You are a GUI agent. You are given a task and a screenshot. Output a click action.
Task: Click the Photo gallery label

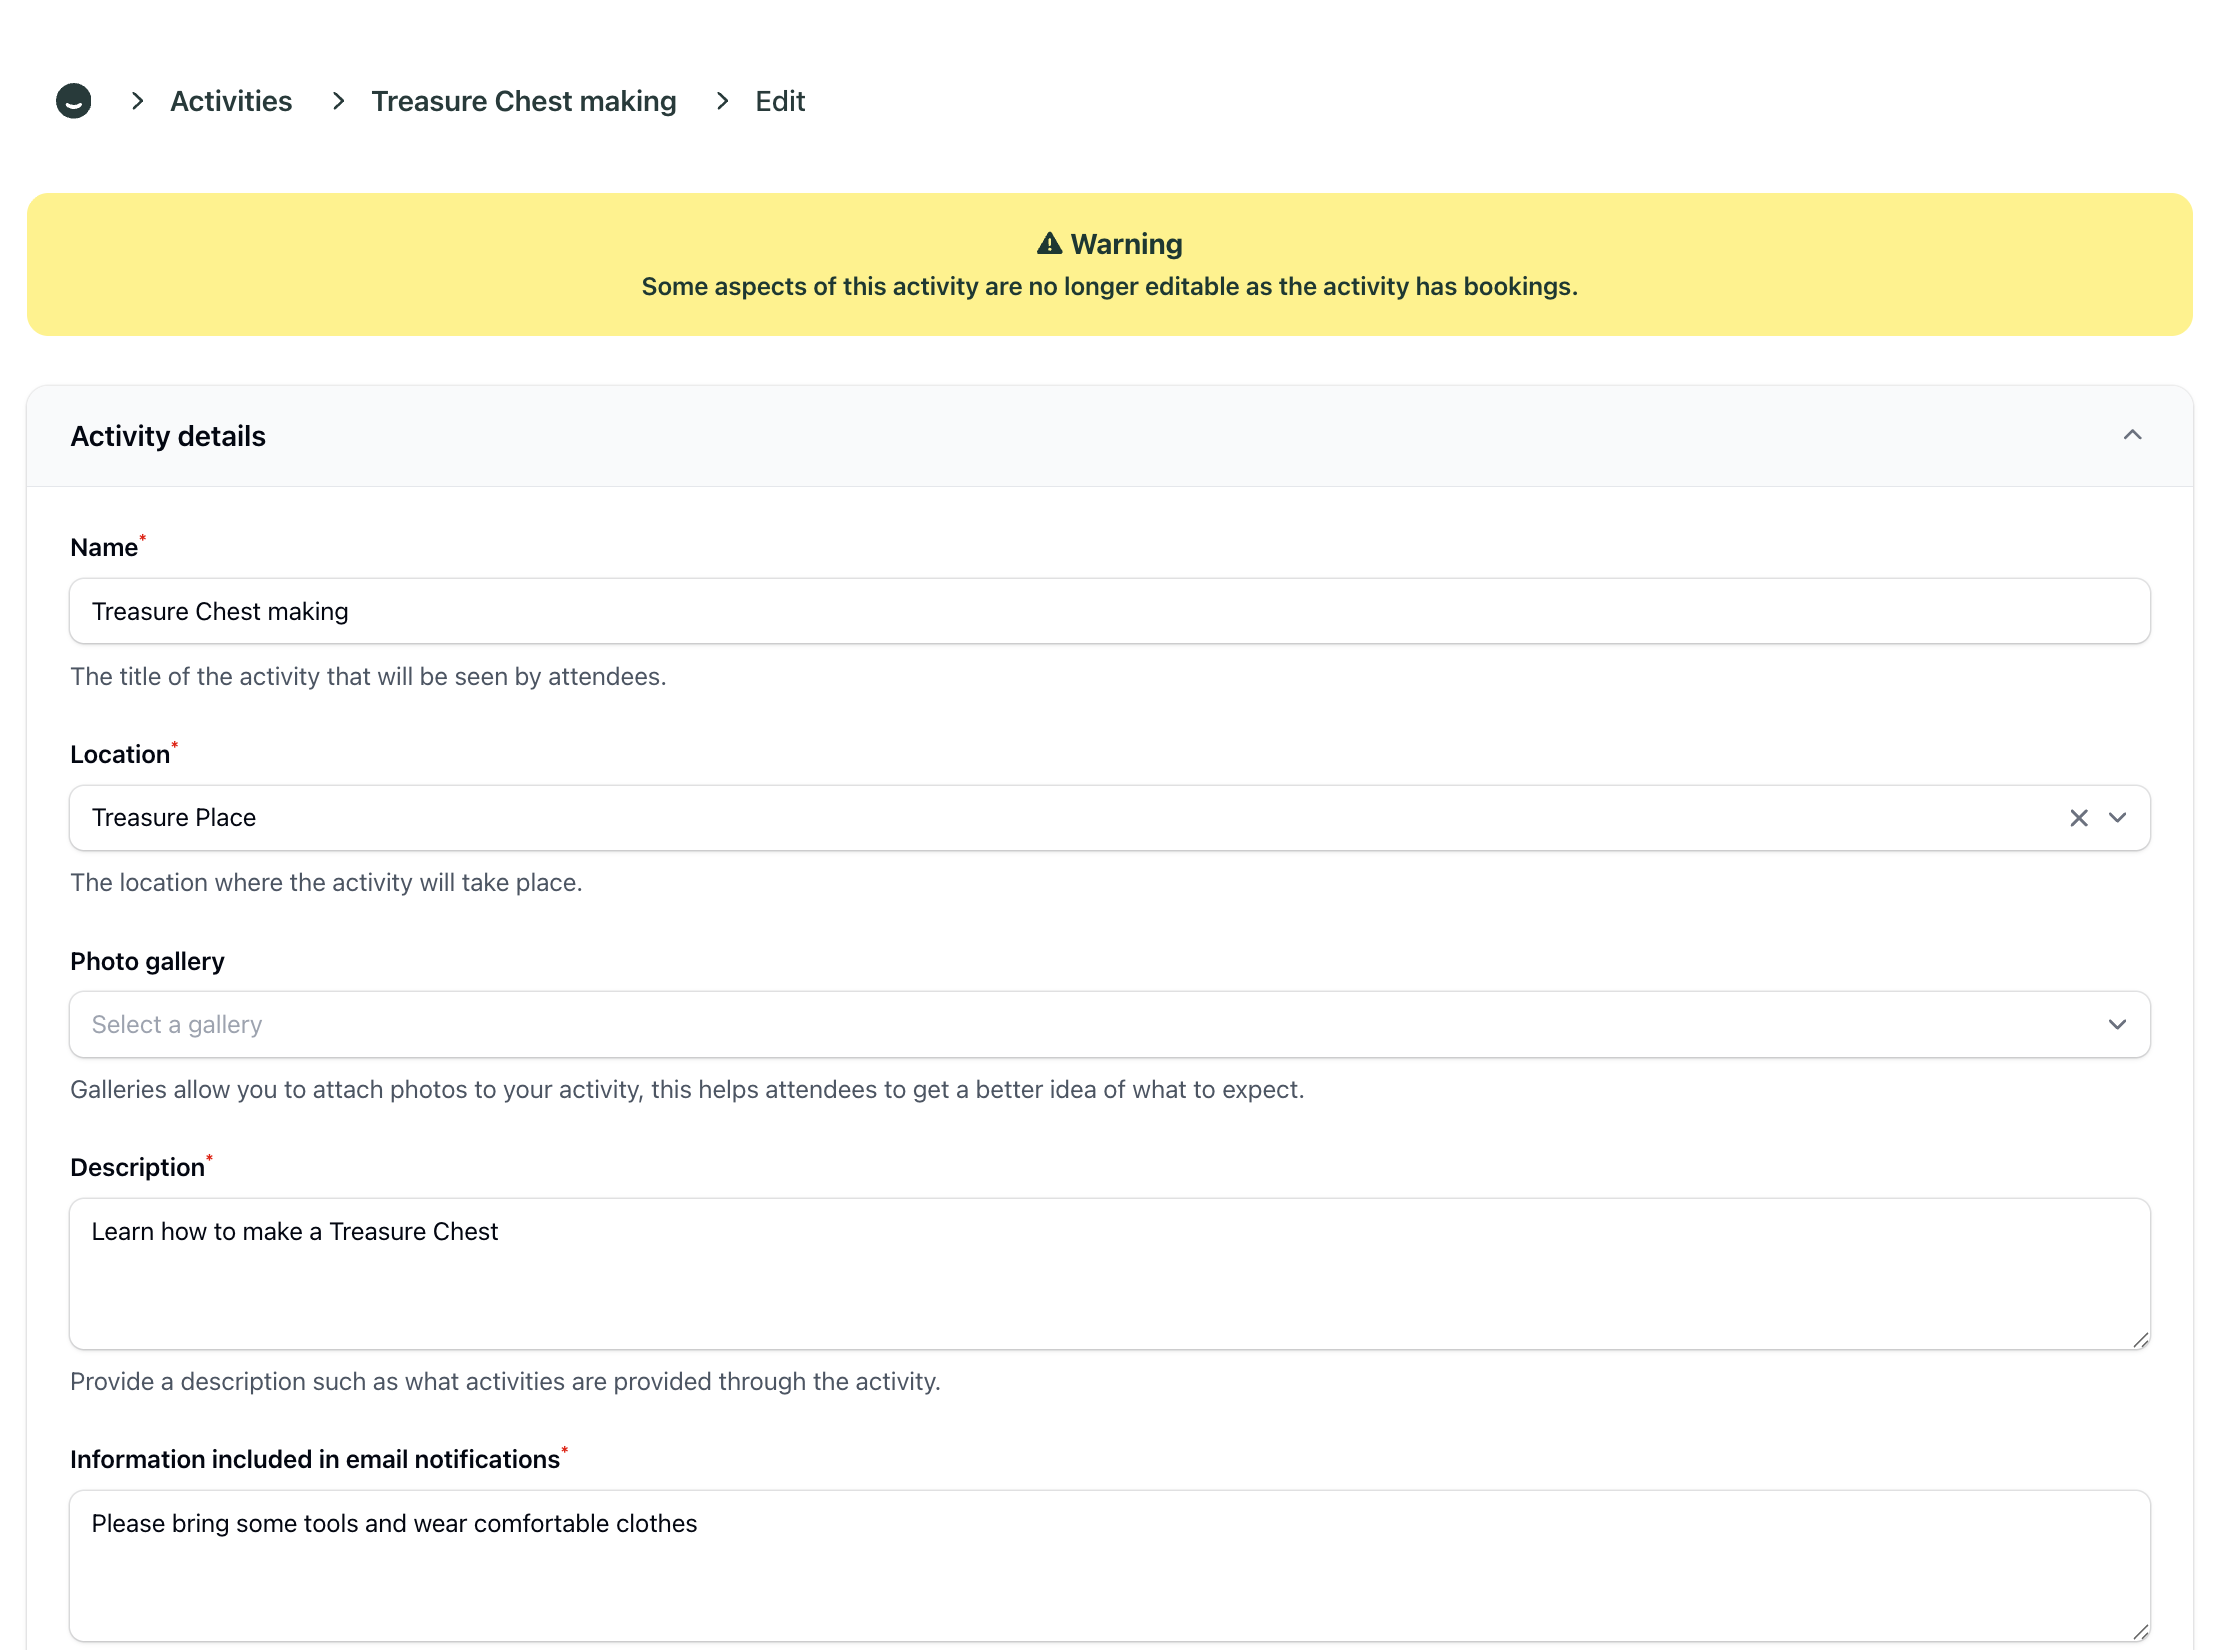click(147, 961)
